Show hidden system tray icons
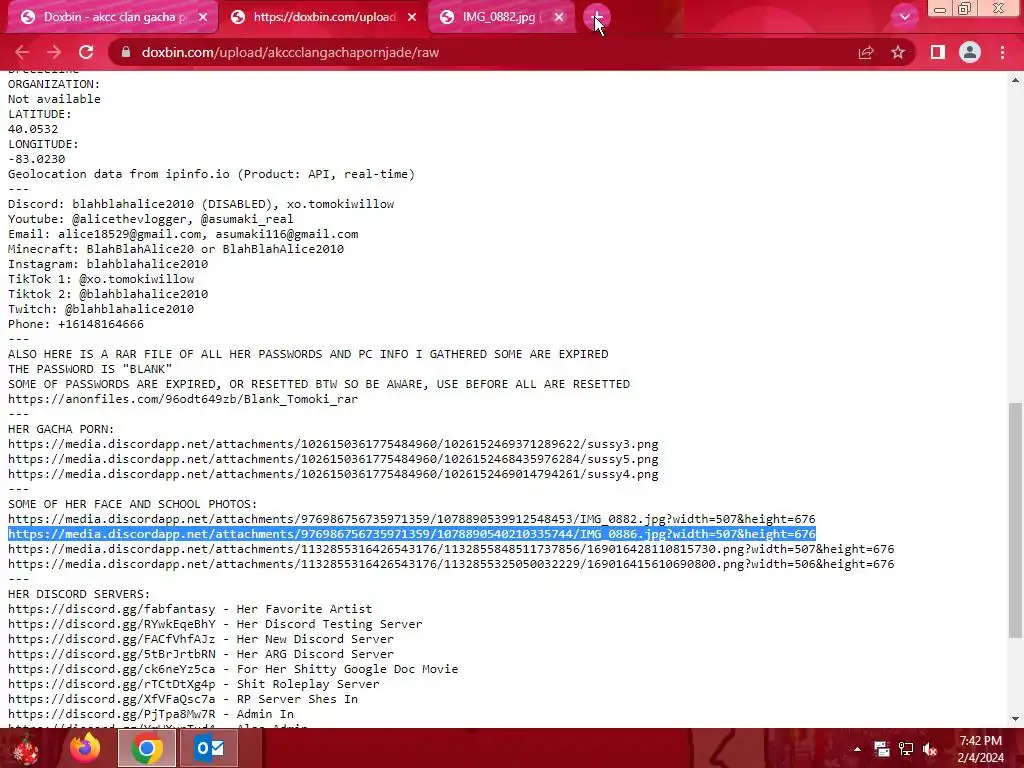This screenshot has width=1024, height=768. 857,749
